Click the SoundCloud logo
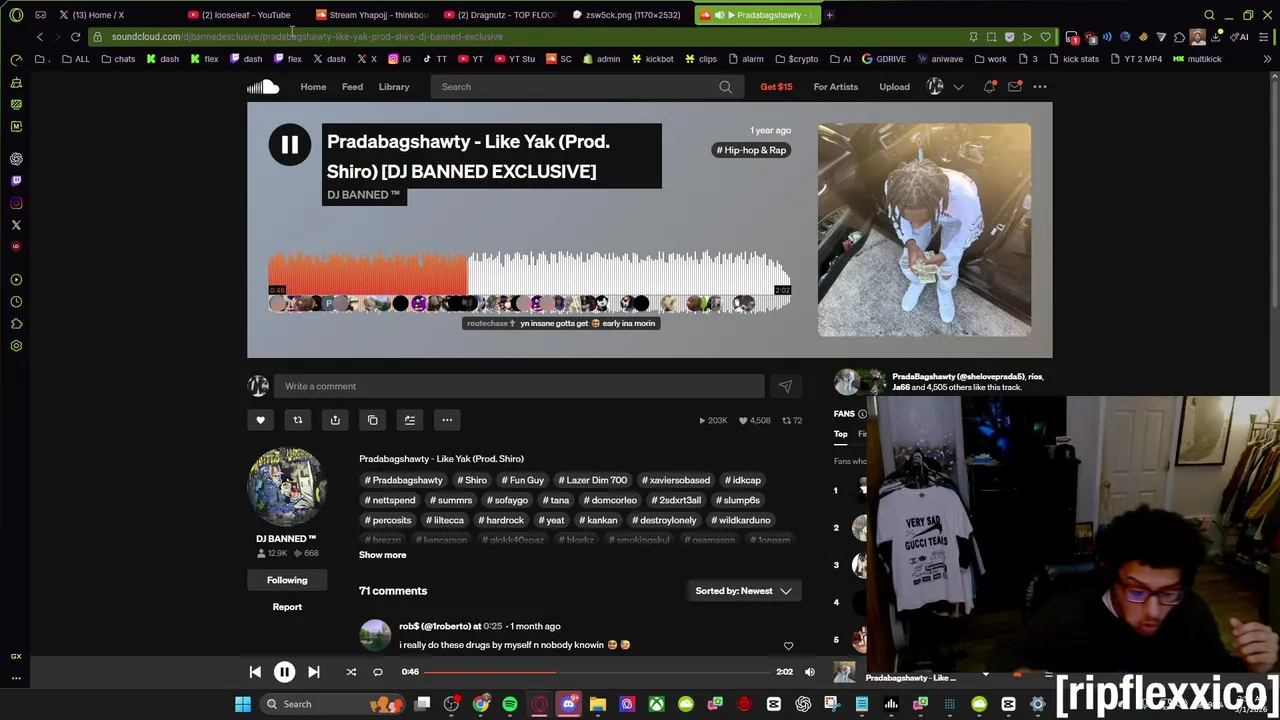 (263, 87)
